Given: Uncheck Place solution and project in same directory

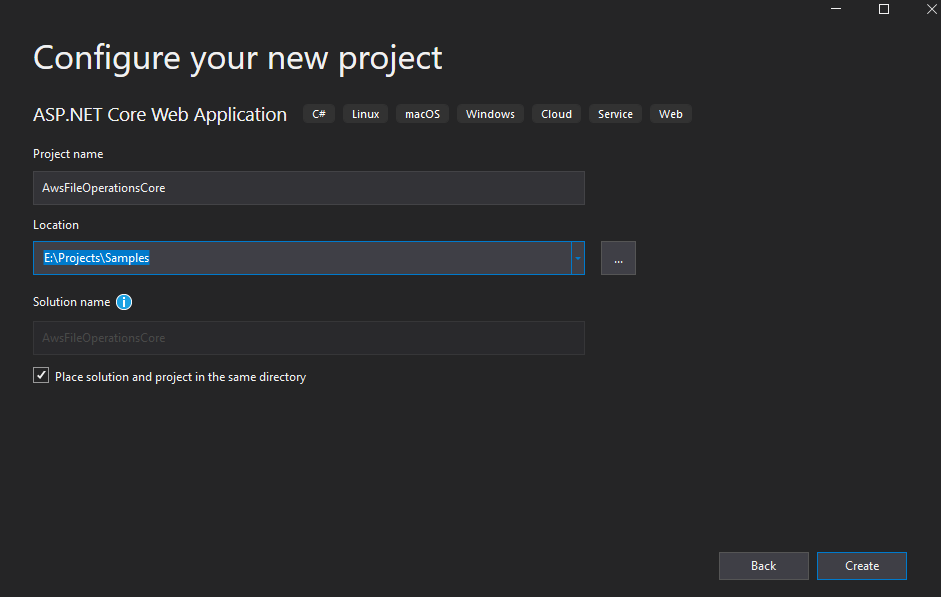Looking at the screenshot, I should pyautogui.click(x=41, y=376).
